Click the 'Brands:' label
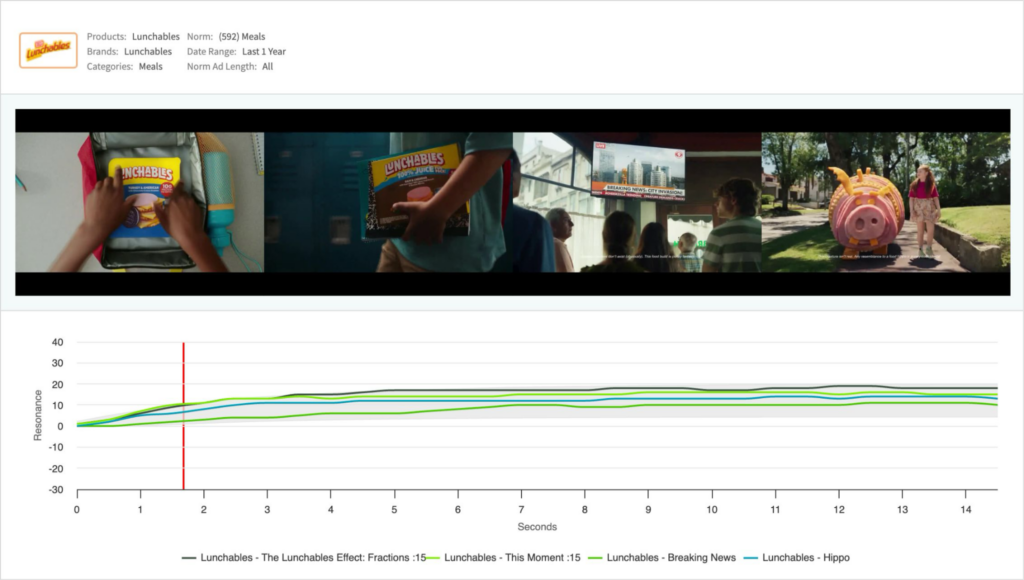Viewport: 1024px width, 580px height. click(x=103, y=52)
